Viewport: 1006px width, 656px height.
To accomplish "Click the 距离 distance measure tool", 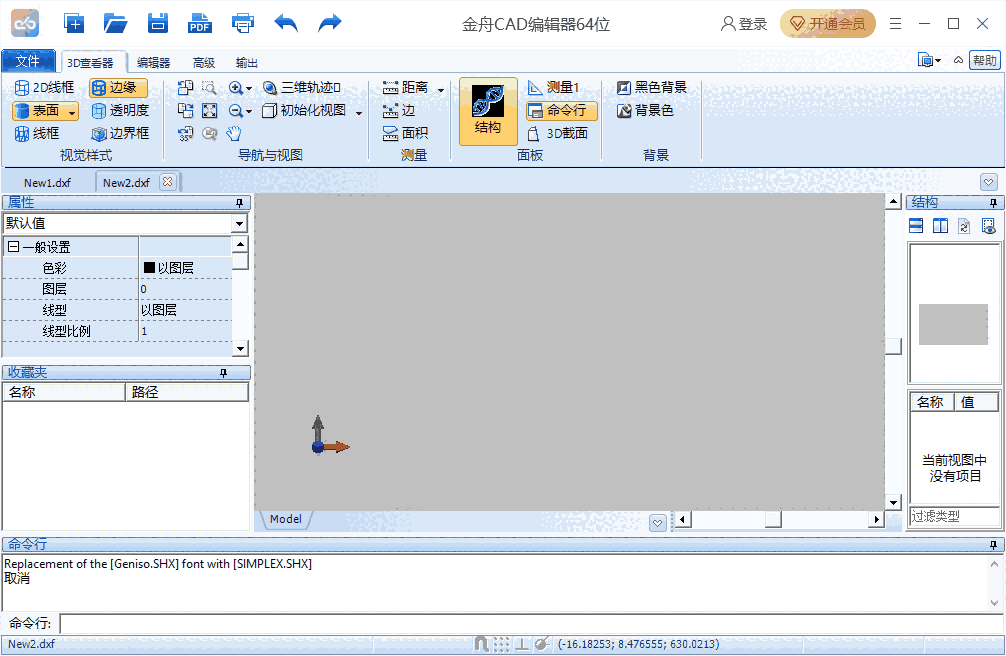I will 405,87.
